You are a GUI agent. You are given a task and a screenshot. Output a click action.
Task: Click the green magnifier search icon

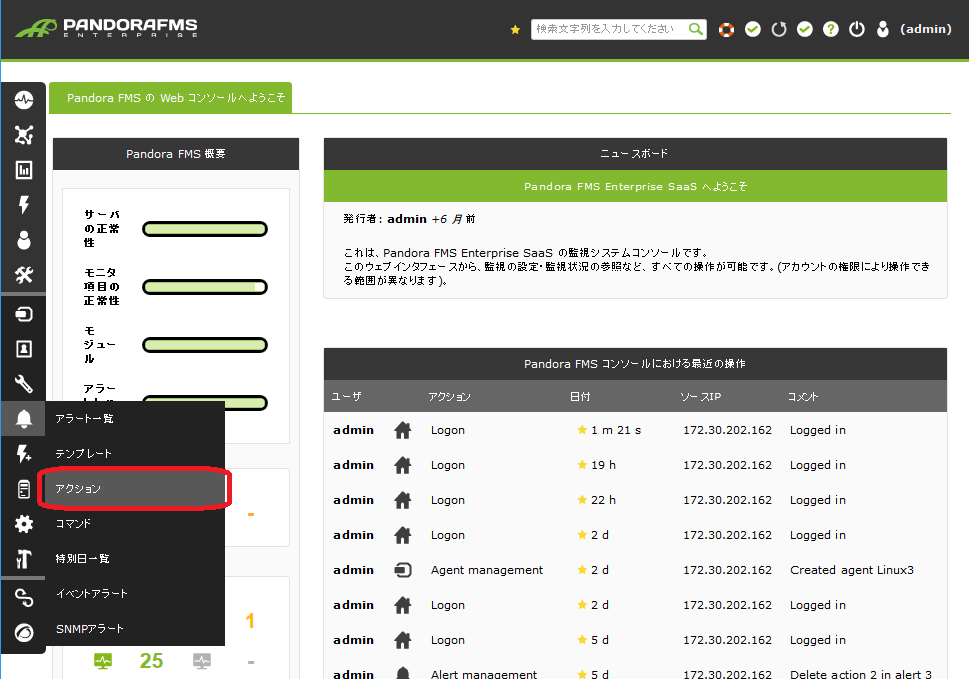click(696, 29)
